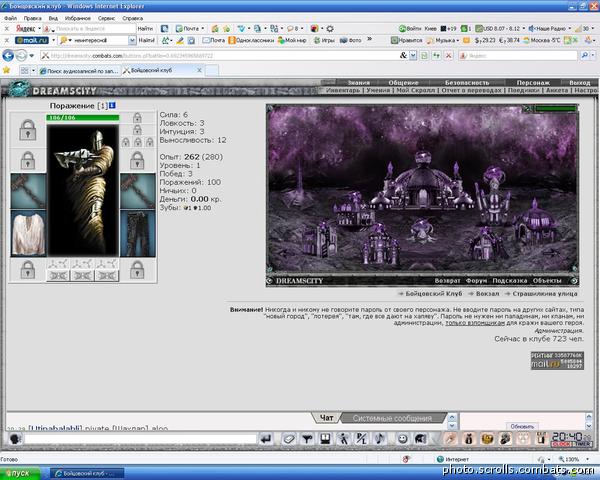
Task: Click the Отчет о переводах link
Action: point(471,90)
